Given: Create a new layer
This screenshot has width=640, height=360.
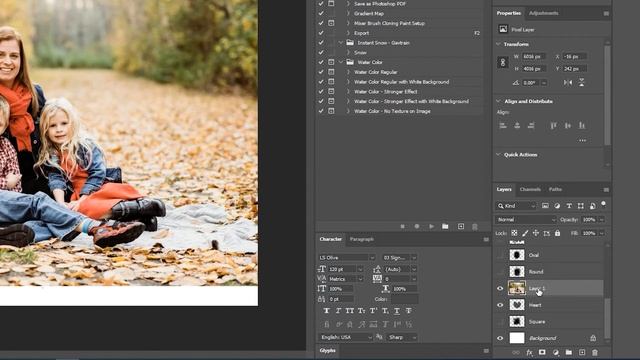Looking at the screenshot, I should point(582,352).
